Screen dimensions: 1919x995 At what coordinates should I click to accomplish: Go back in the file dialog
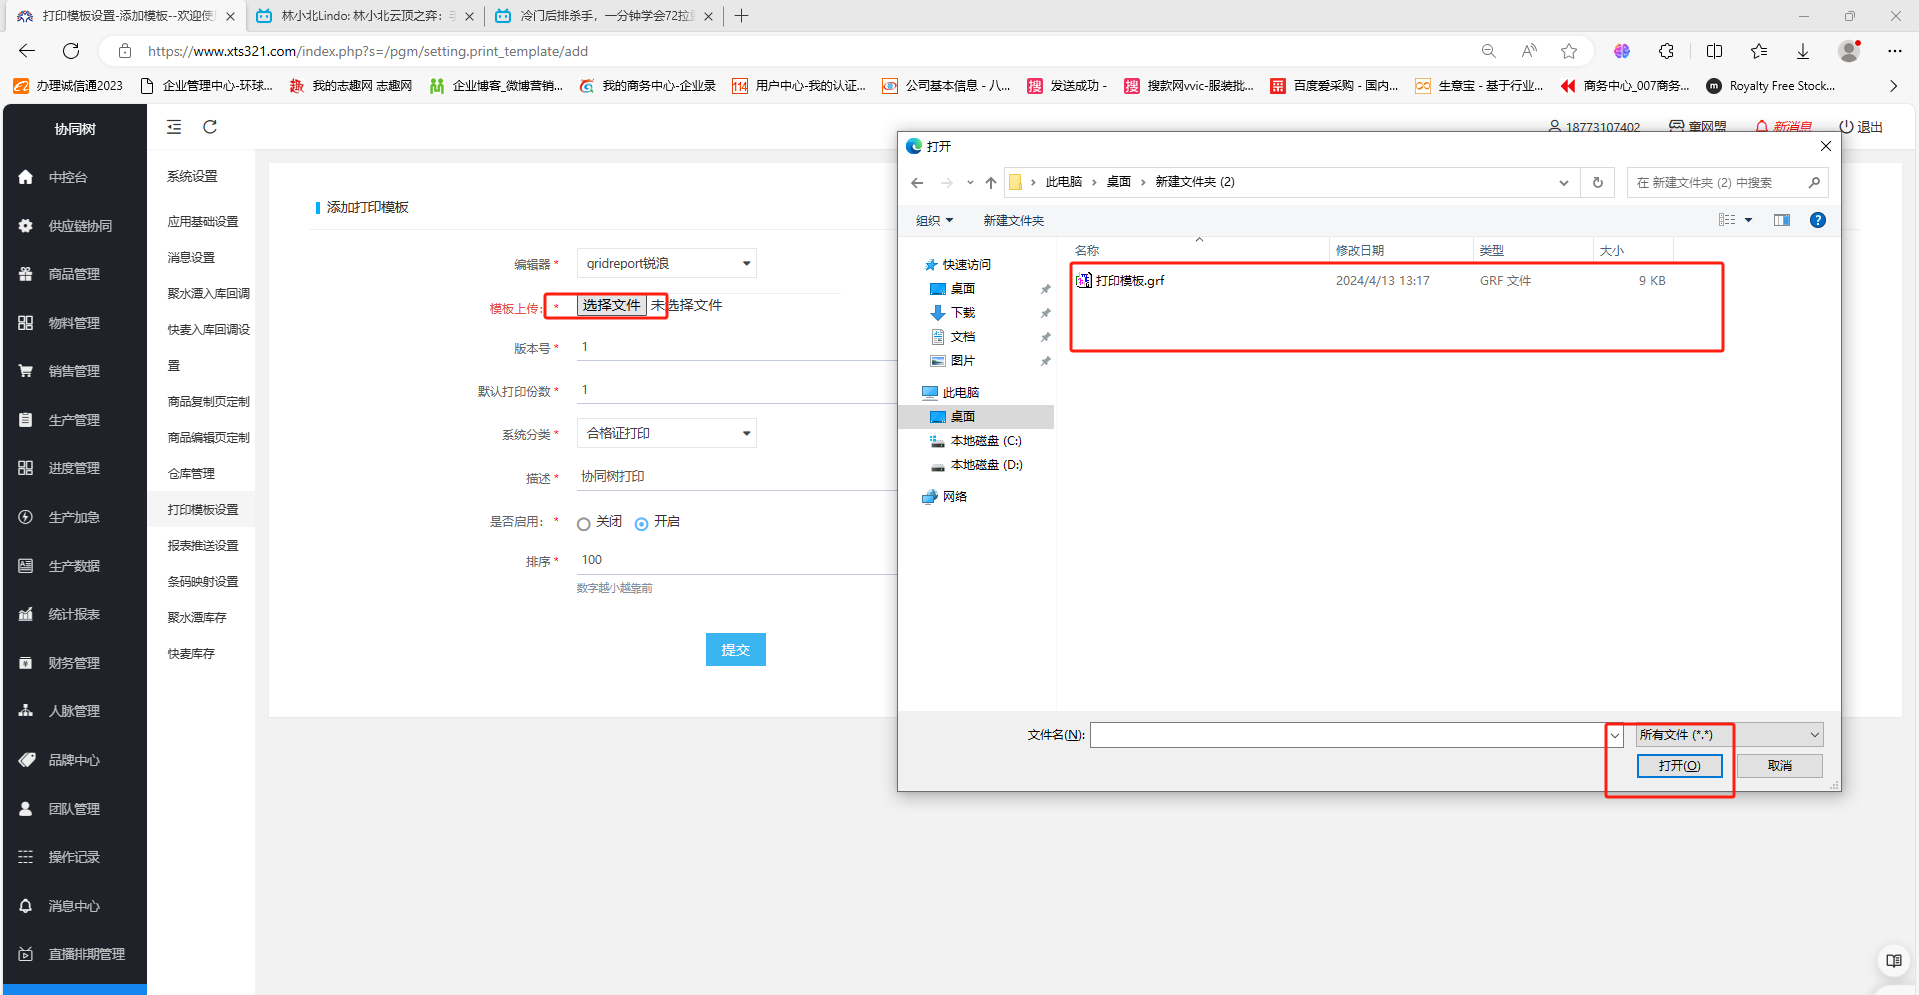click(x=917, y=182)
